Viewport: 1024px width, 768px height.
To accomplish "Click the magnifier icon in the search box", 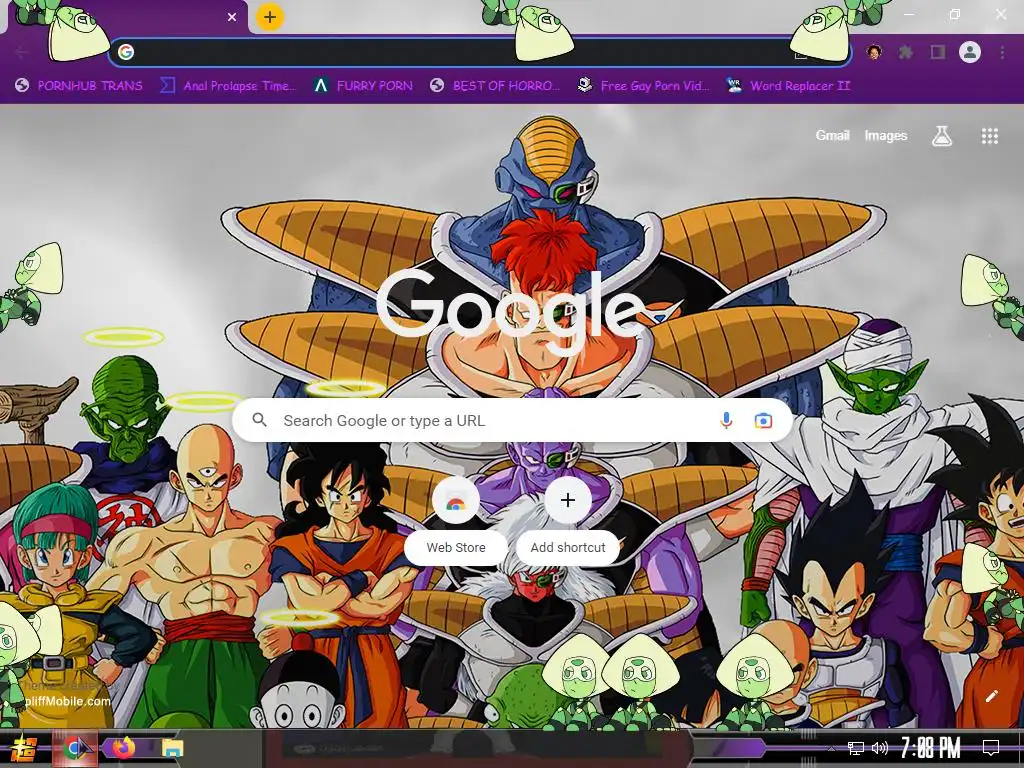I will tap(259, 420).
